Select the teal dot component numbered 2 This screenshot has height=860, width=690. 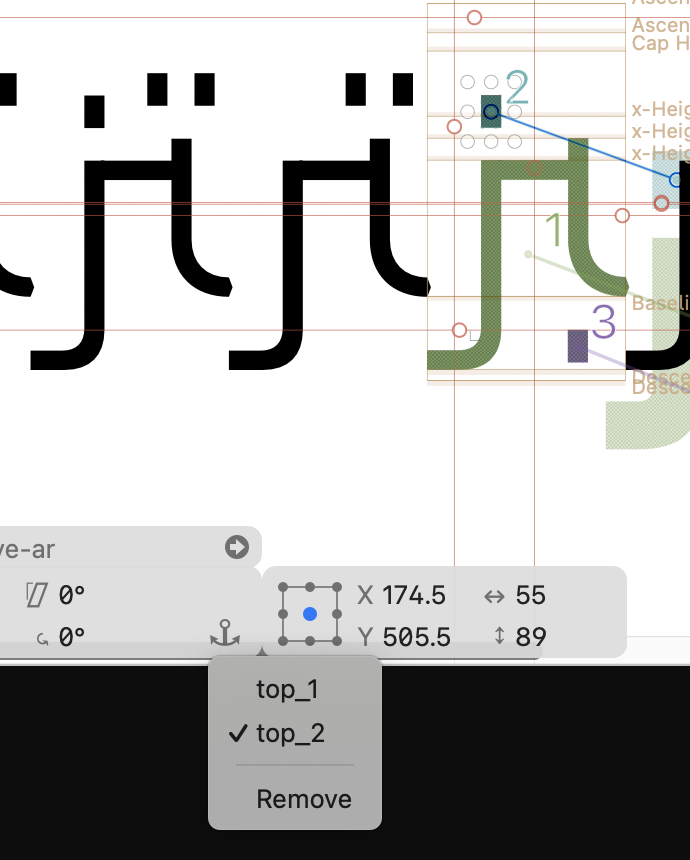[491, 111]
